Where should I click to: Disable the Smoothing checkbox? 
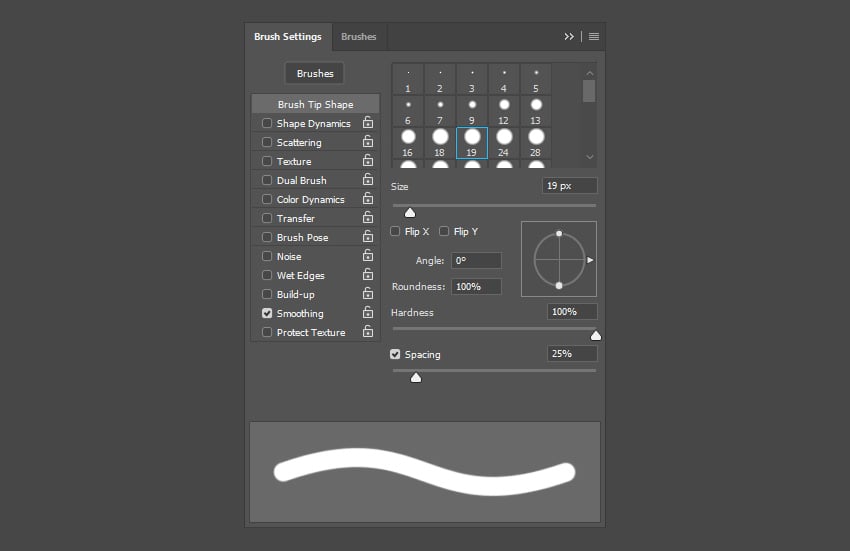267,313
